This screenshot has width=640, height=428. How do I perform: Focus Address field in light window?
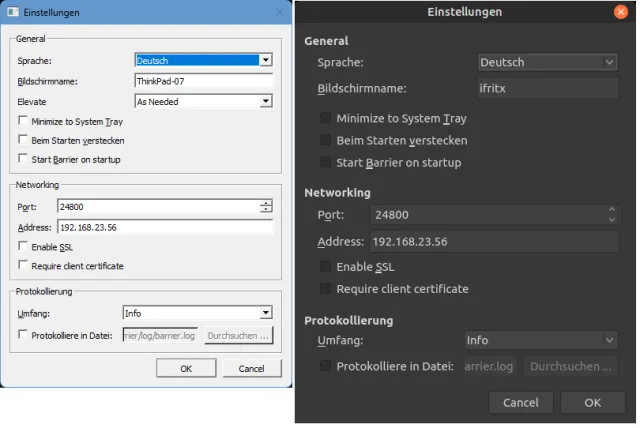point(165,227)
